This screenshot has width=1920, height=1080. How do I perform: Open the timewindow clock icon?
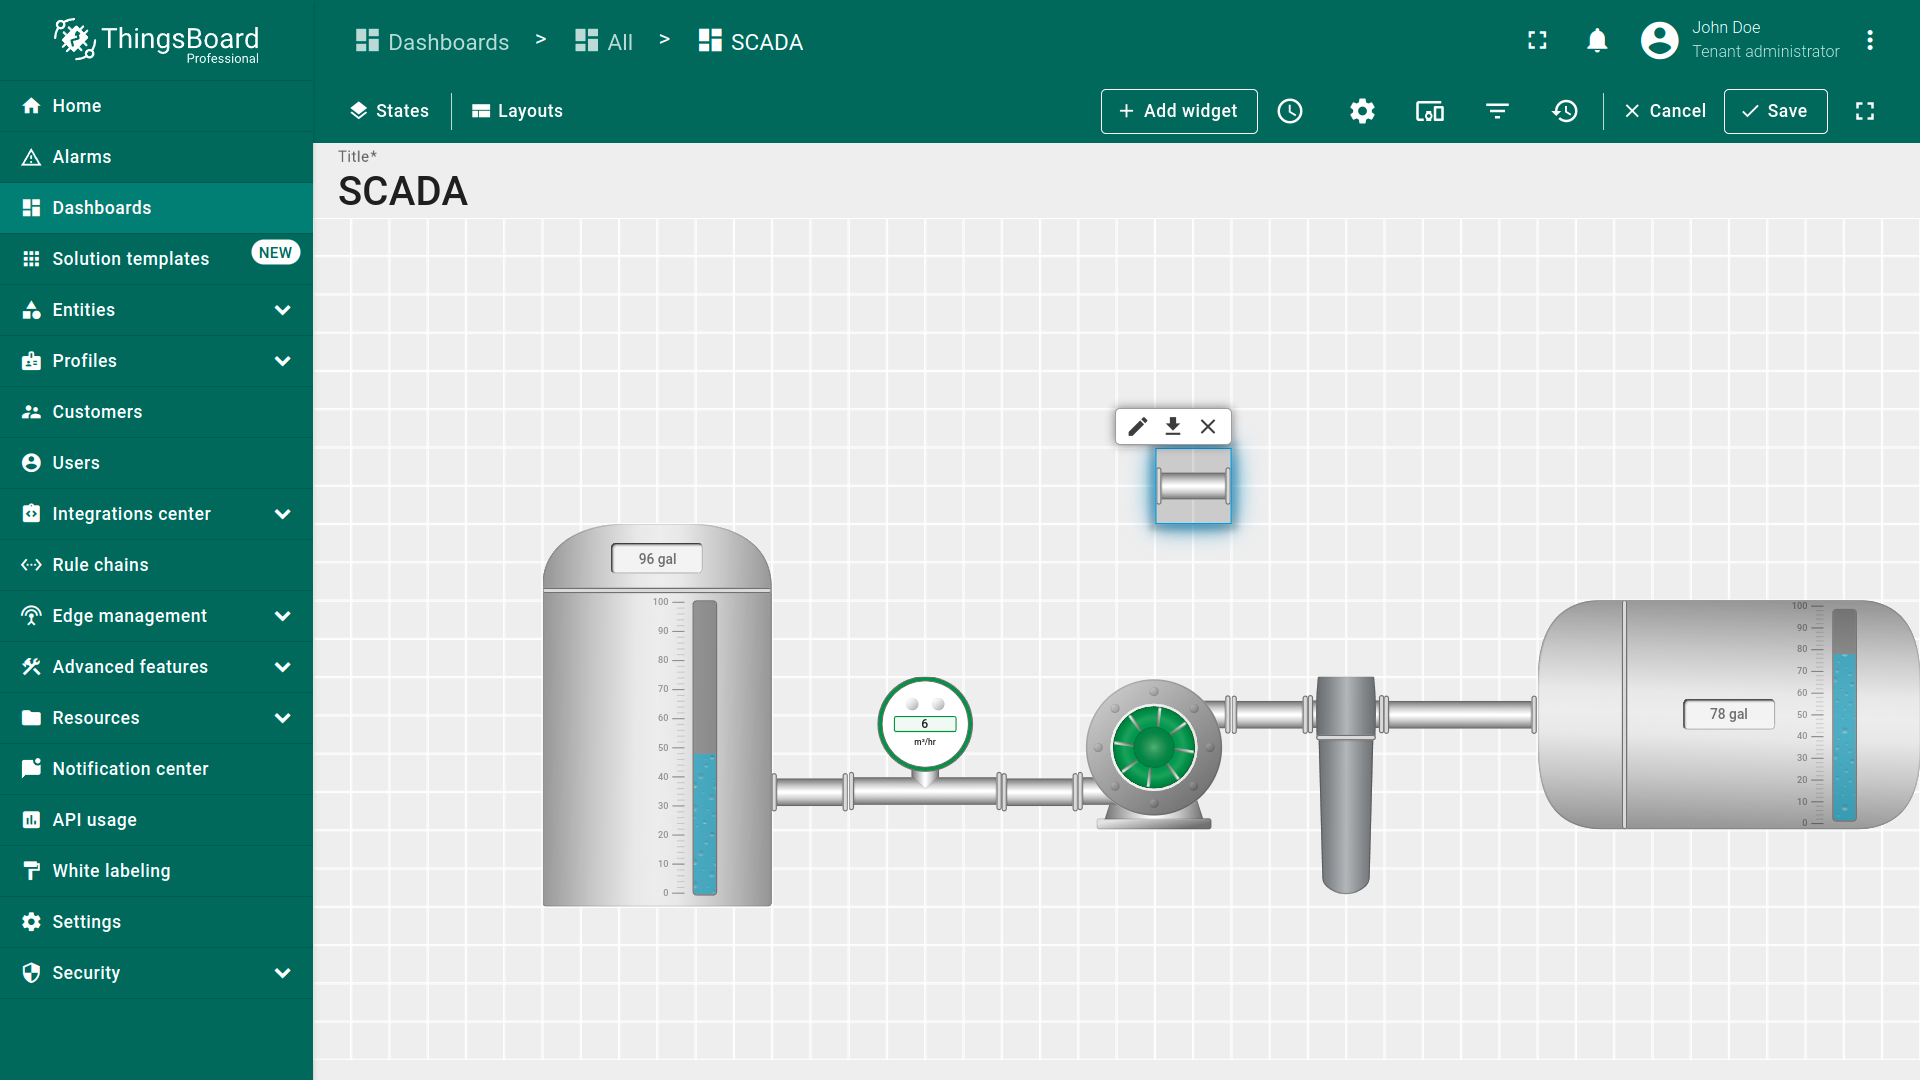click(x=1290, y=111)
